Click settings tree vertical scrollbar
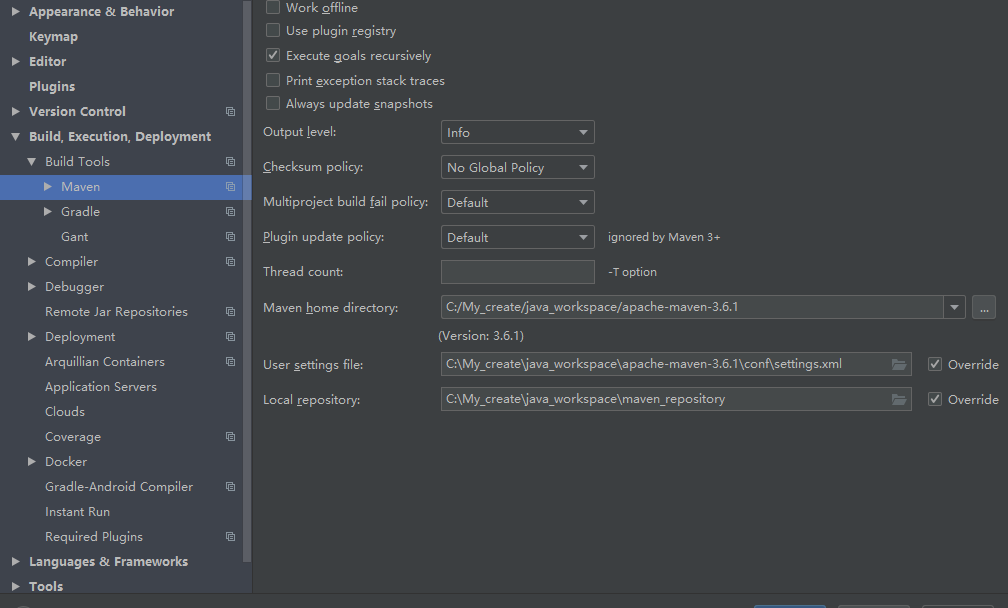Image resolution: width=1008 pixels, height=608 pixels. coord(247,282)
